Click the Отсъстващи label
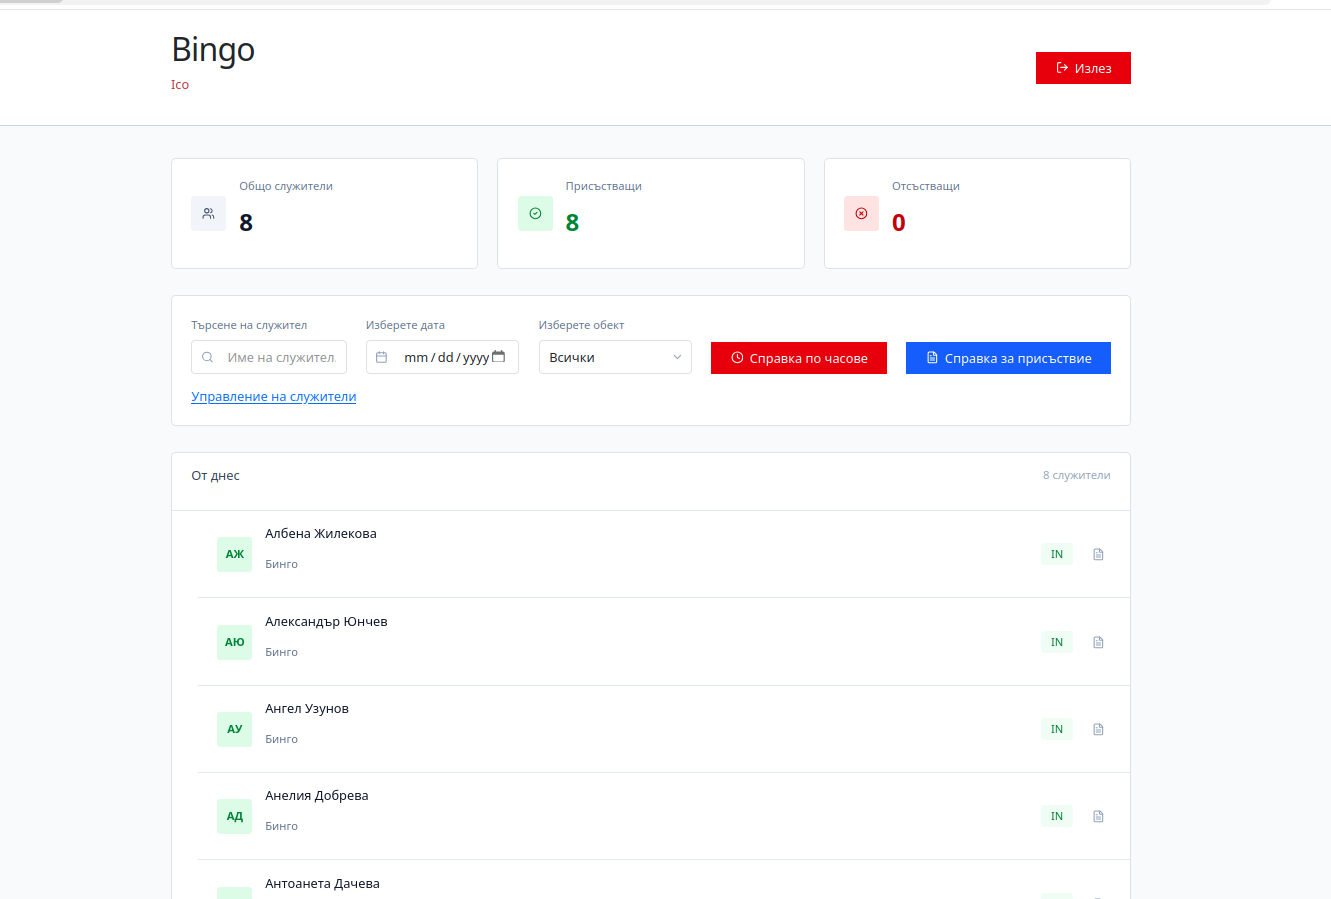The width and height of the screenshot is (1331, 899). point(926,186)
